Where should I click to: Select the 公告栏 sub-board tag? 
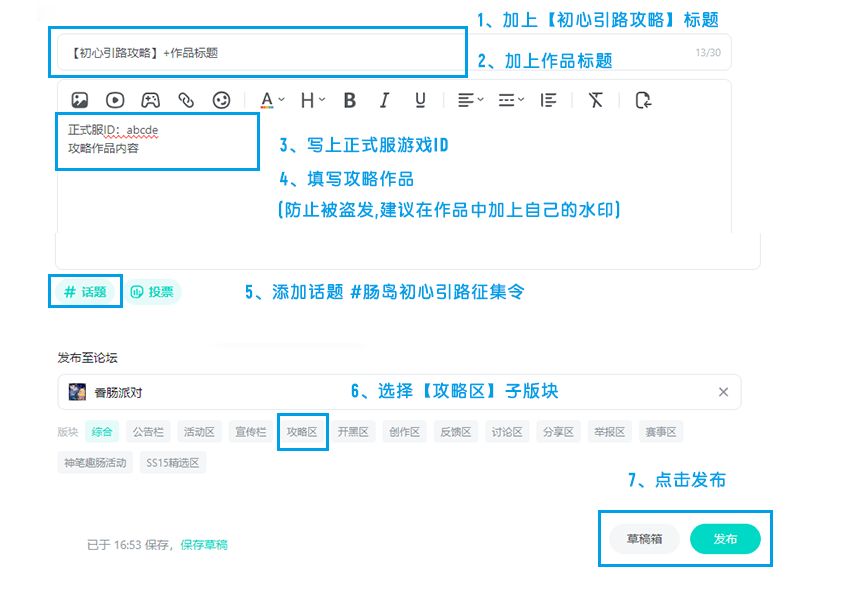pyautogui.click(x=148, y=432)
